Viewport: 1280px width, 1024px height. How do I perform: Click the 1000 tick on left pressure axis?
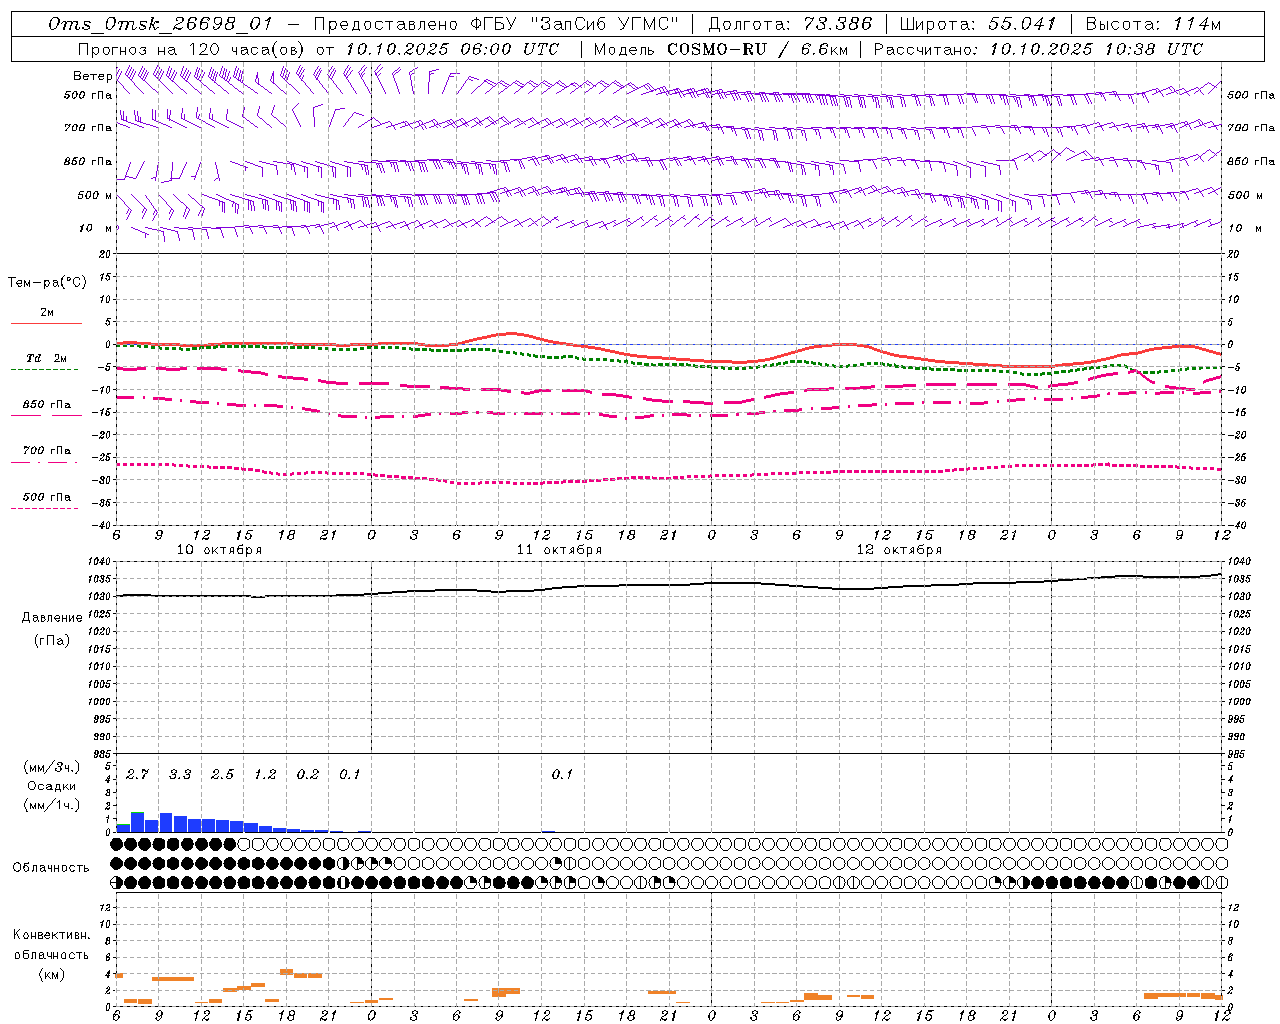[x=98, y=703]
